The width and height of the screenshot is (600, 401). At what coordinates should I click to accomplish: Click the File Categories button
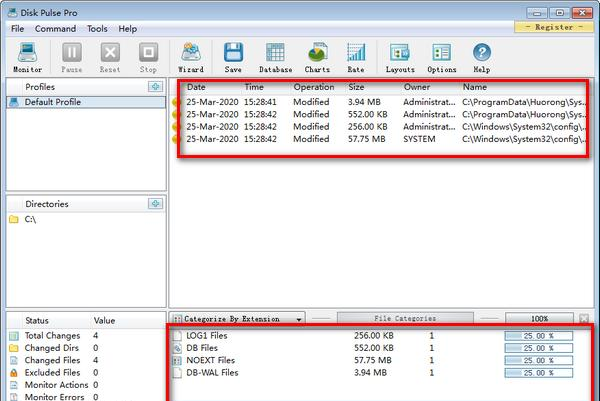[x=405, y=318]
